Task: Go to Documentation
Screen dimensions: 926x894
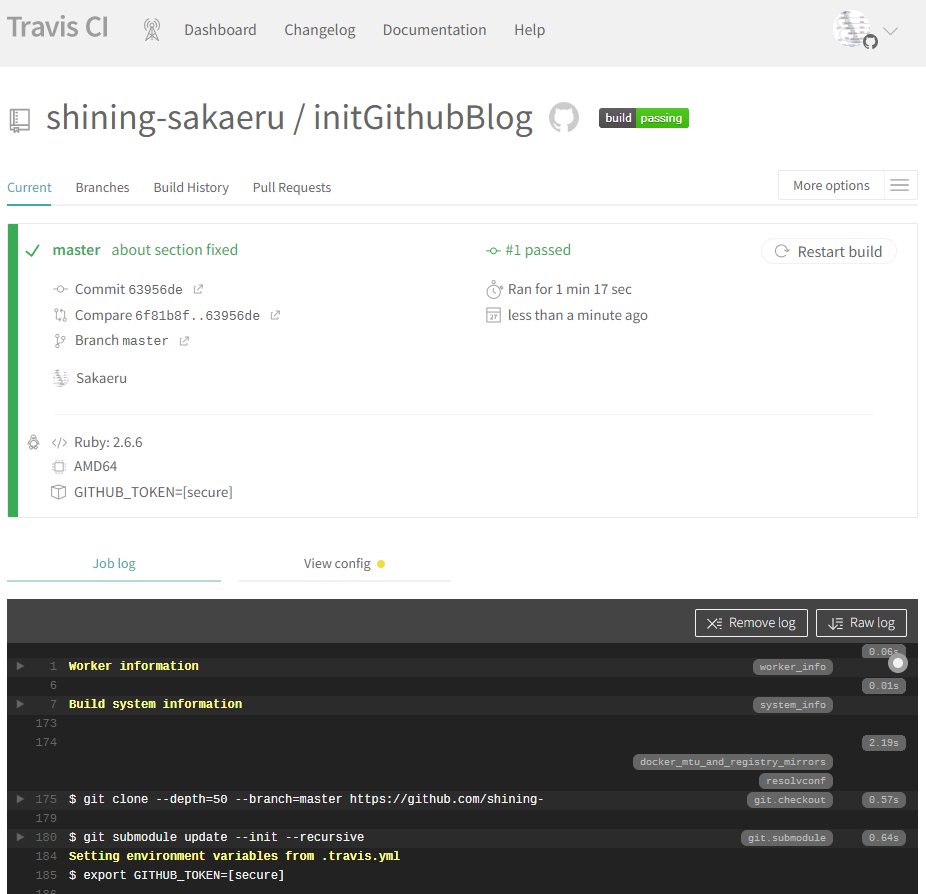Action: [435, 30]
